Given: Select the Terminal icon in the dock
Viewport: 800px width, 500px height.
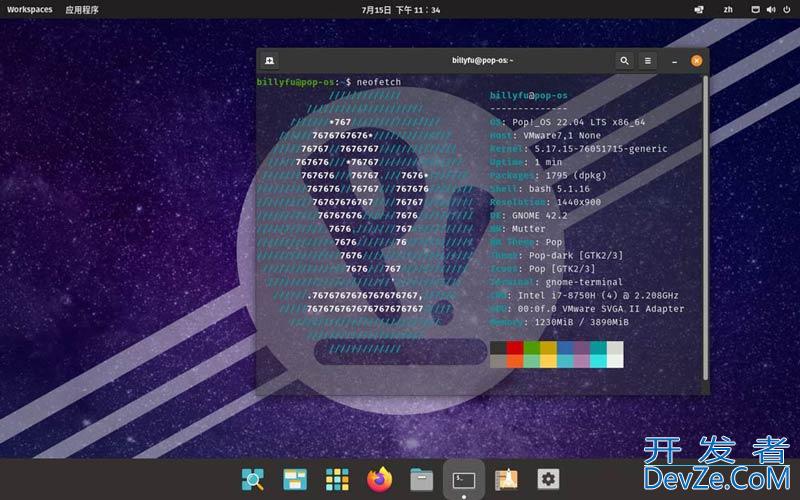Looking at the screenshot, I should pyautogui.click(x=464, y=480).
